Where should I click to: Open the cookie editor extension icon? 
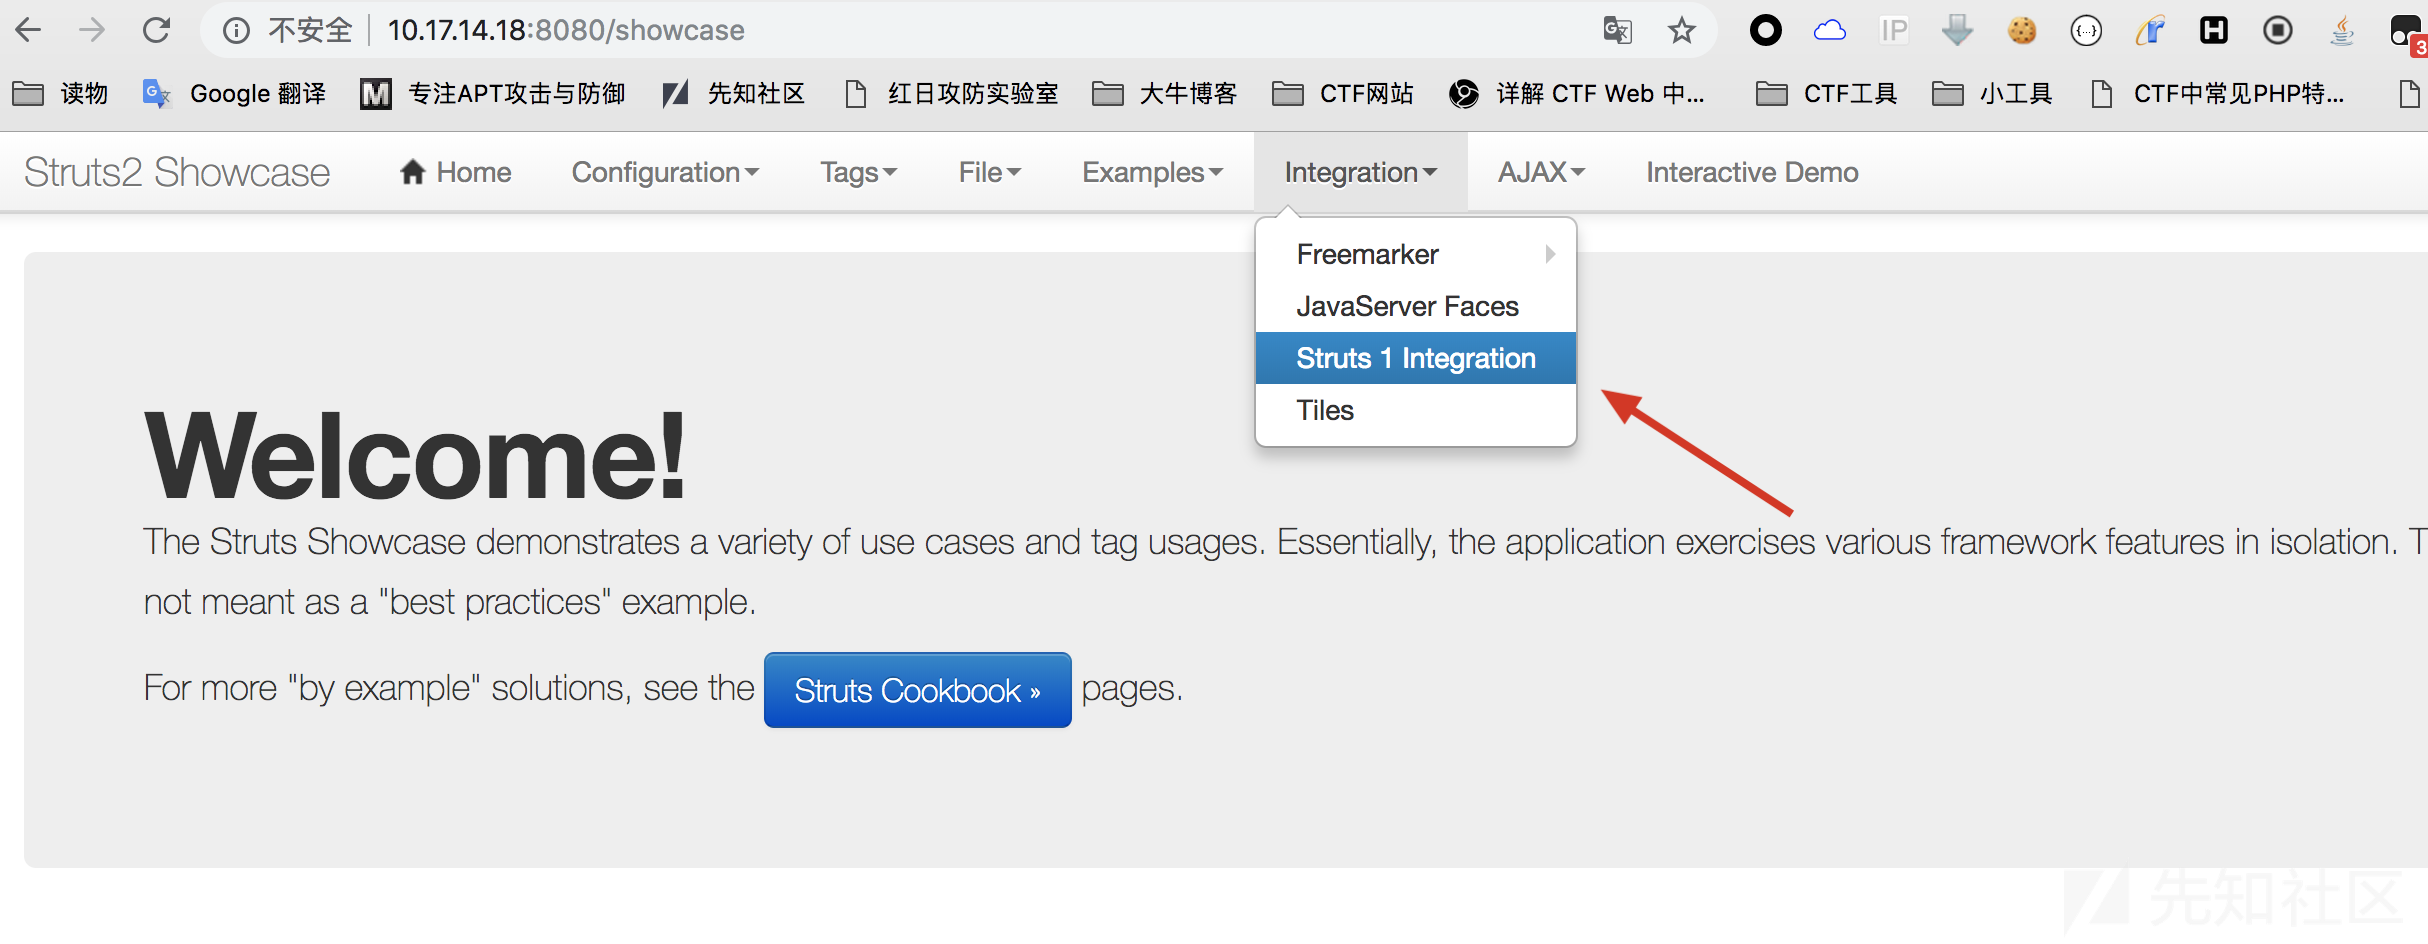point(2022,31)
